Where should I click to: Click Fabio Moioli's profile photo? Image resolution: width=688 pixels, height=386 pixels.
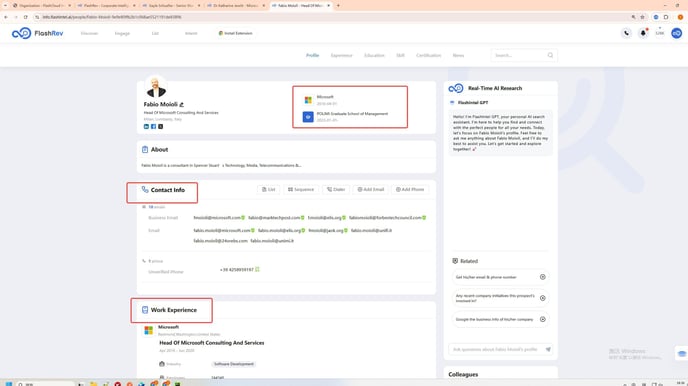pyautogui.click(x=156, y=87)
